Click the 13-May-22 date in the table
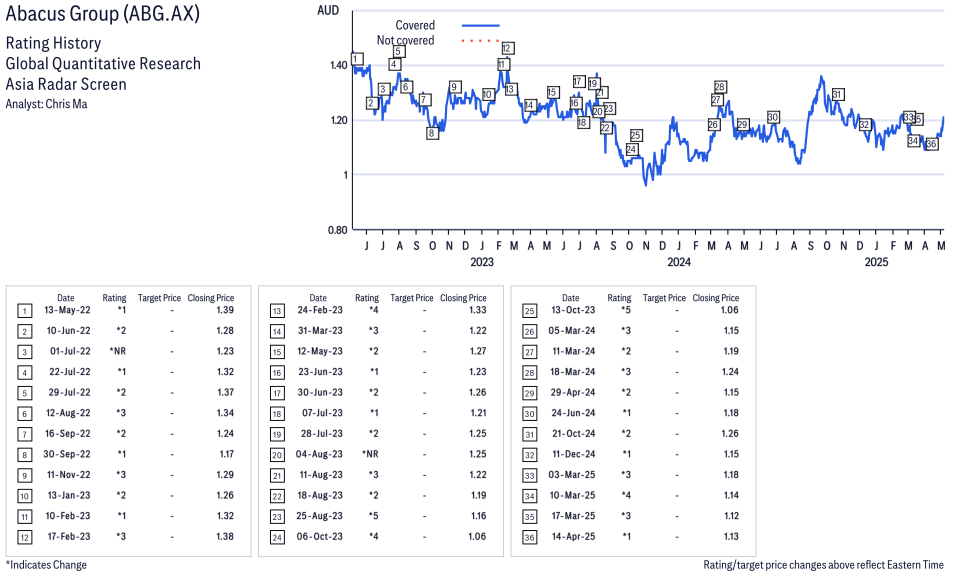 coord(67,310)
